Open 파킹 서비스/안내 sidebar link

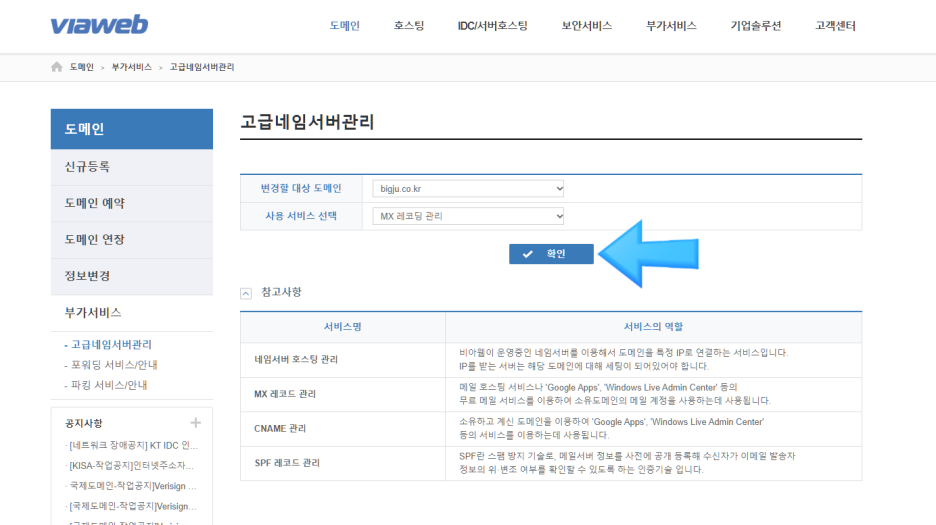coord(109,385)
